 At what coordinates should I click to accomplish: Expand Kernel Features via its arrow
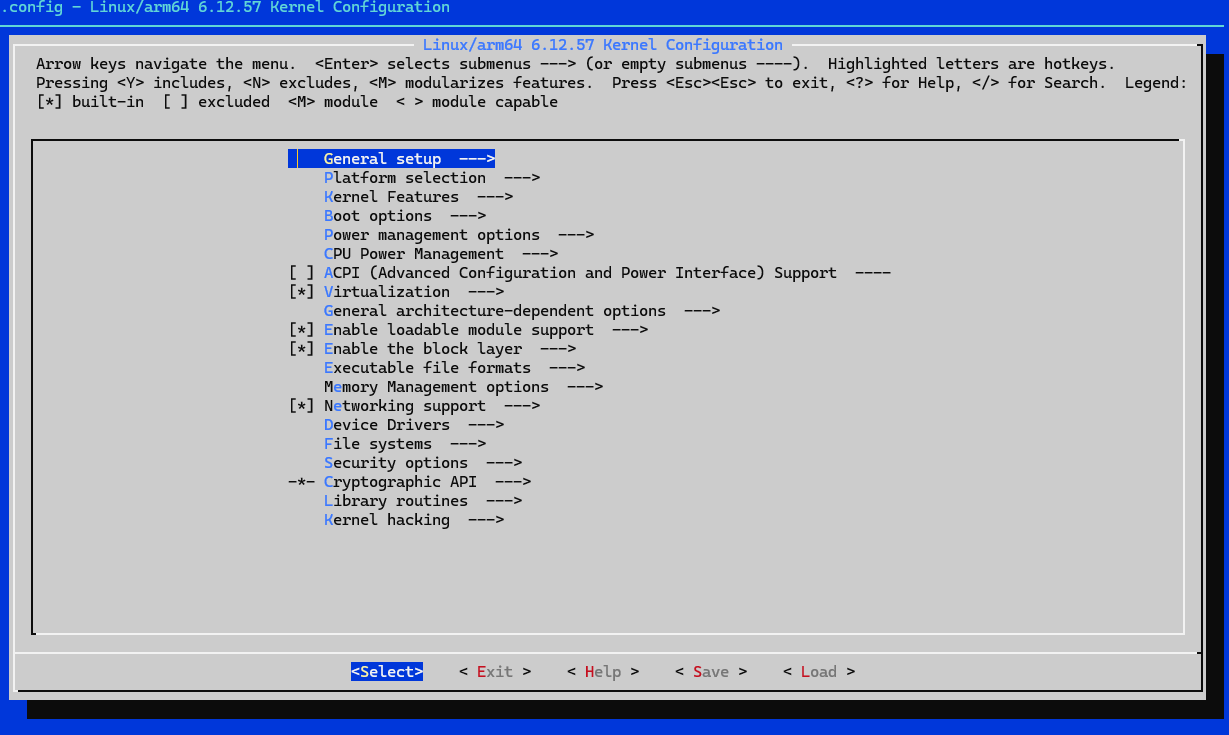pos(495,197)
